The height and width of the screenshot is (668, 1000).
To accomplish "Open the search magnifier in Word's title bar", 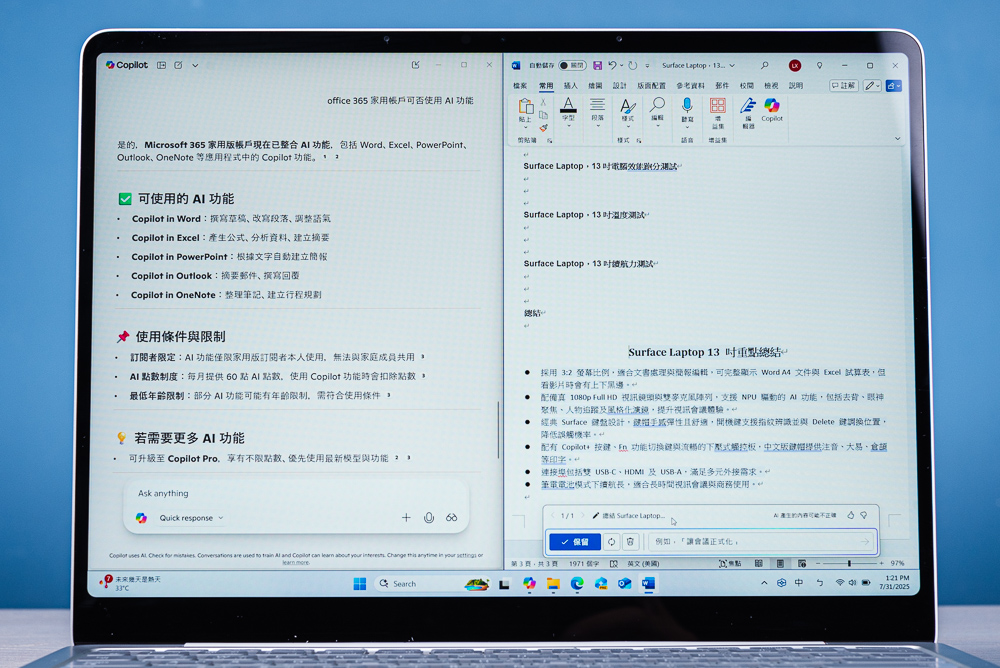I will tap(764, 65).
